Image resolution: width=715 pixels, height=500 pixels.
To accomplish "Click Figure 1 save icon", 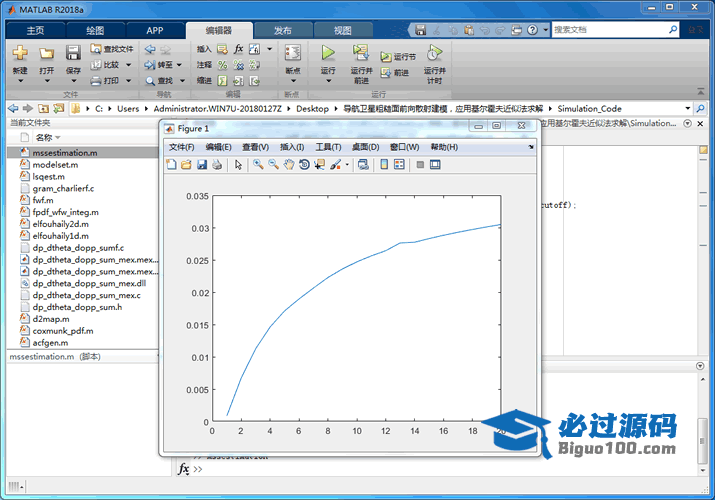I will (202, 165).
